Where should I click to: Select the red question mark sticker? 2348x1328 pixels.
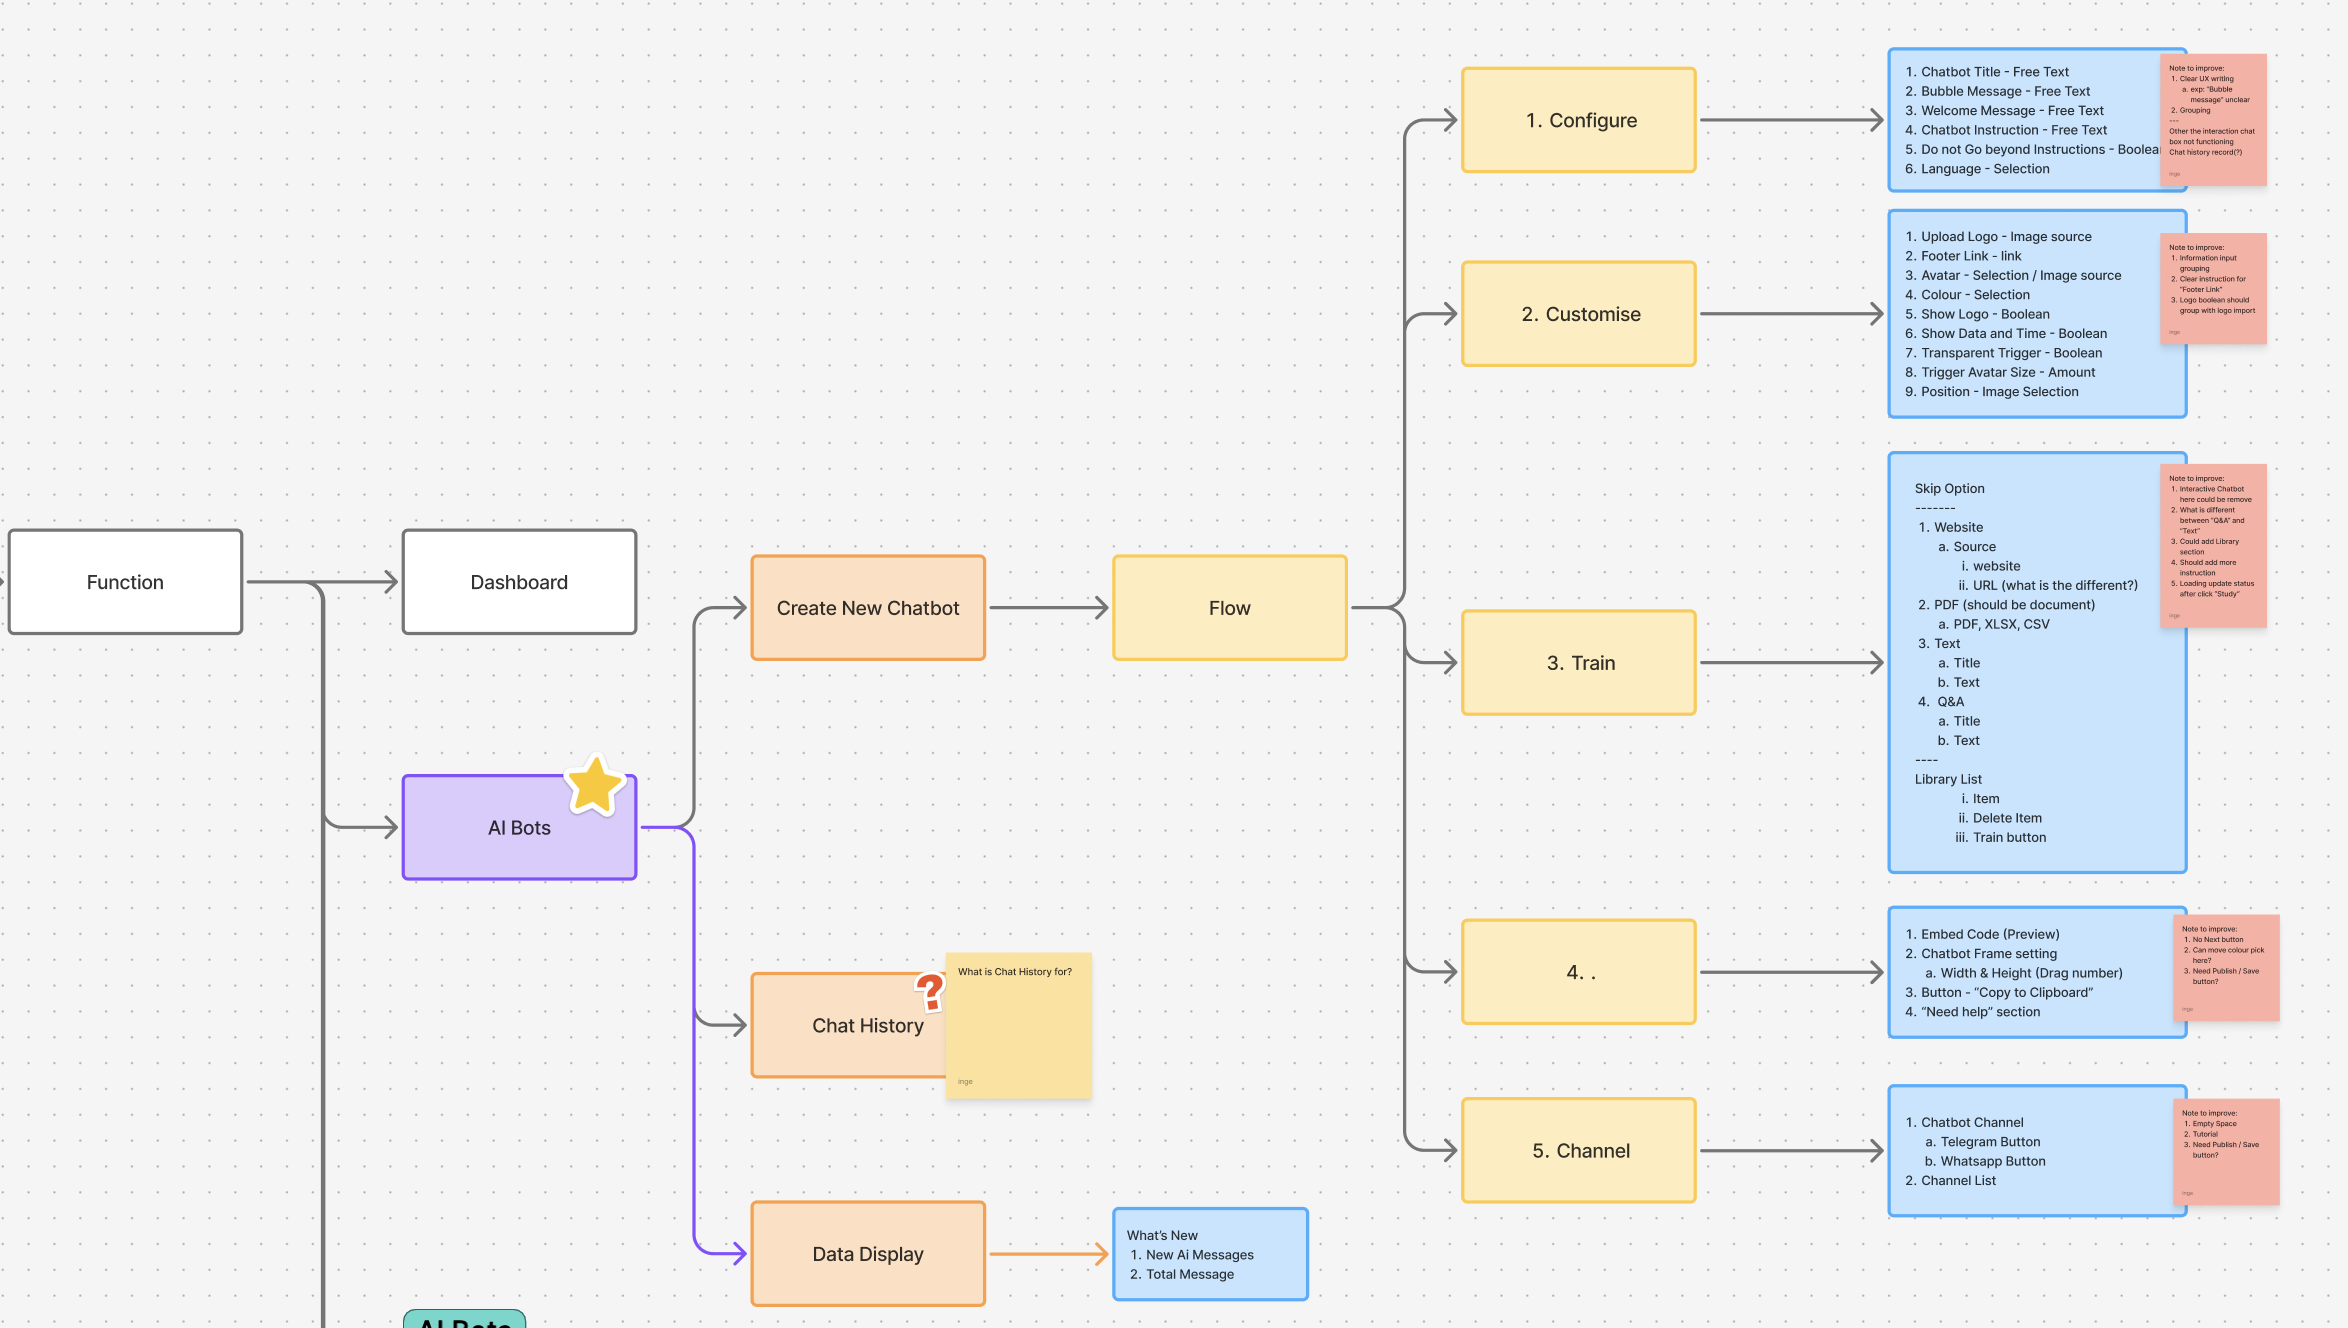[930, 991]
